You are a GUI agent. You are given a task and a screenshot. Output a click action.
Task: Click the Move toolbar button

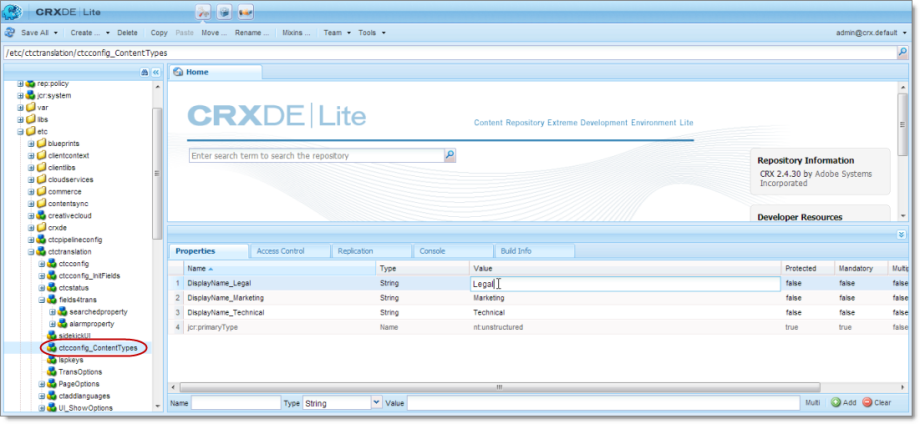click(214, 33)
